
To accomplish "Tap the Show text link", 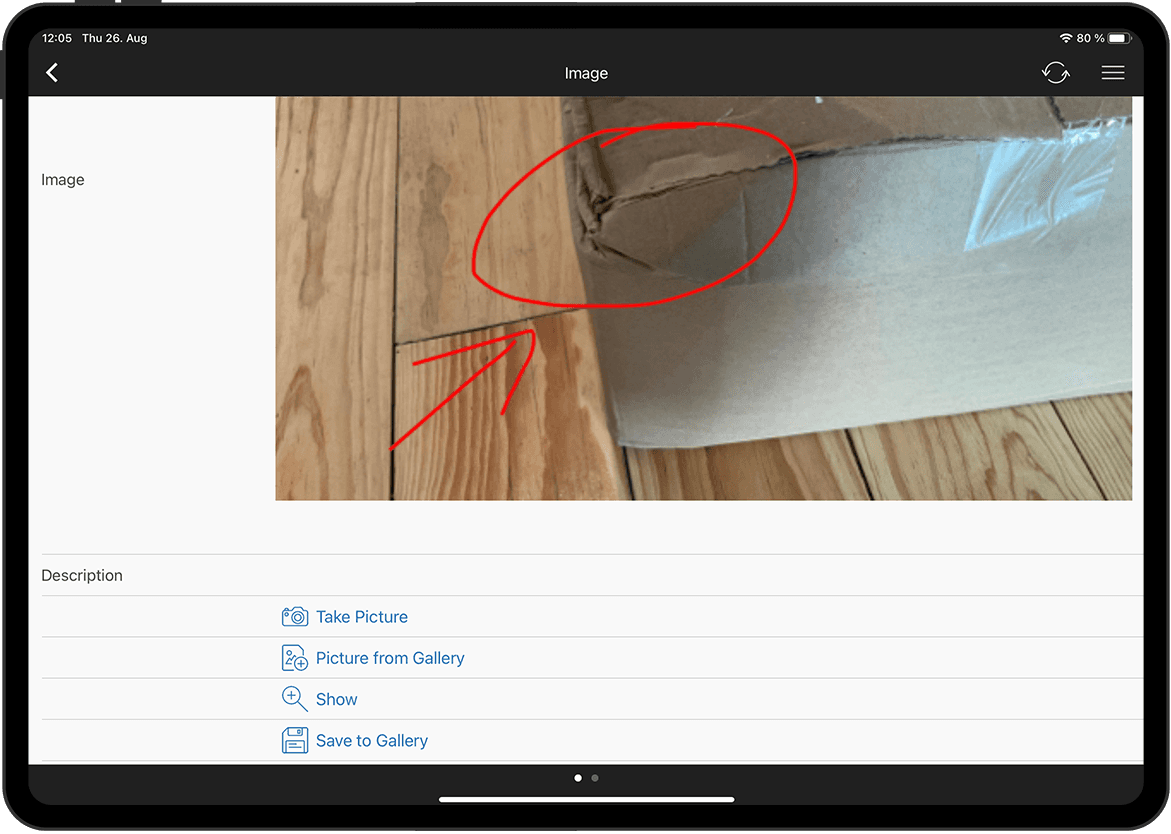I will click(x=337, y=700).
